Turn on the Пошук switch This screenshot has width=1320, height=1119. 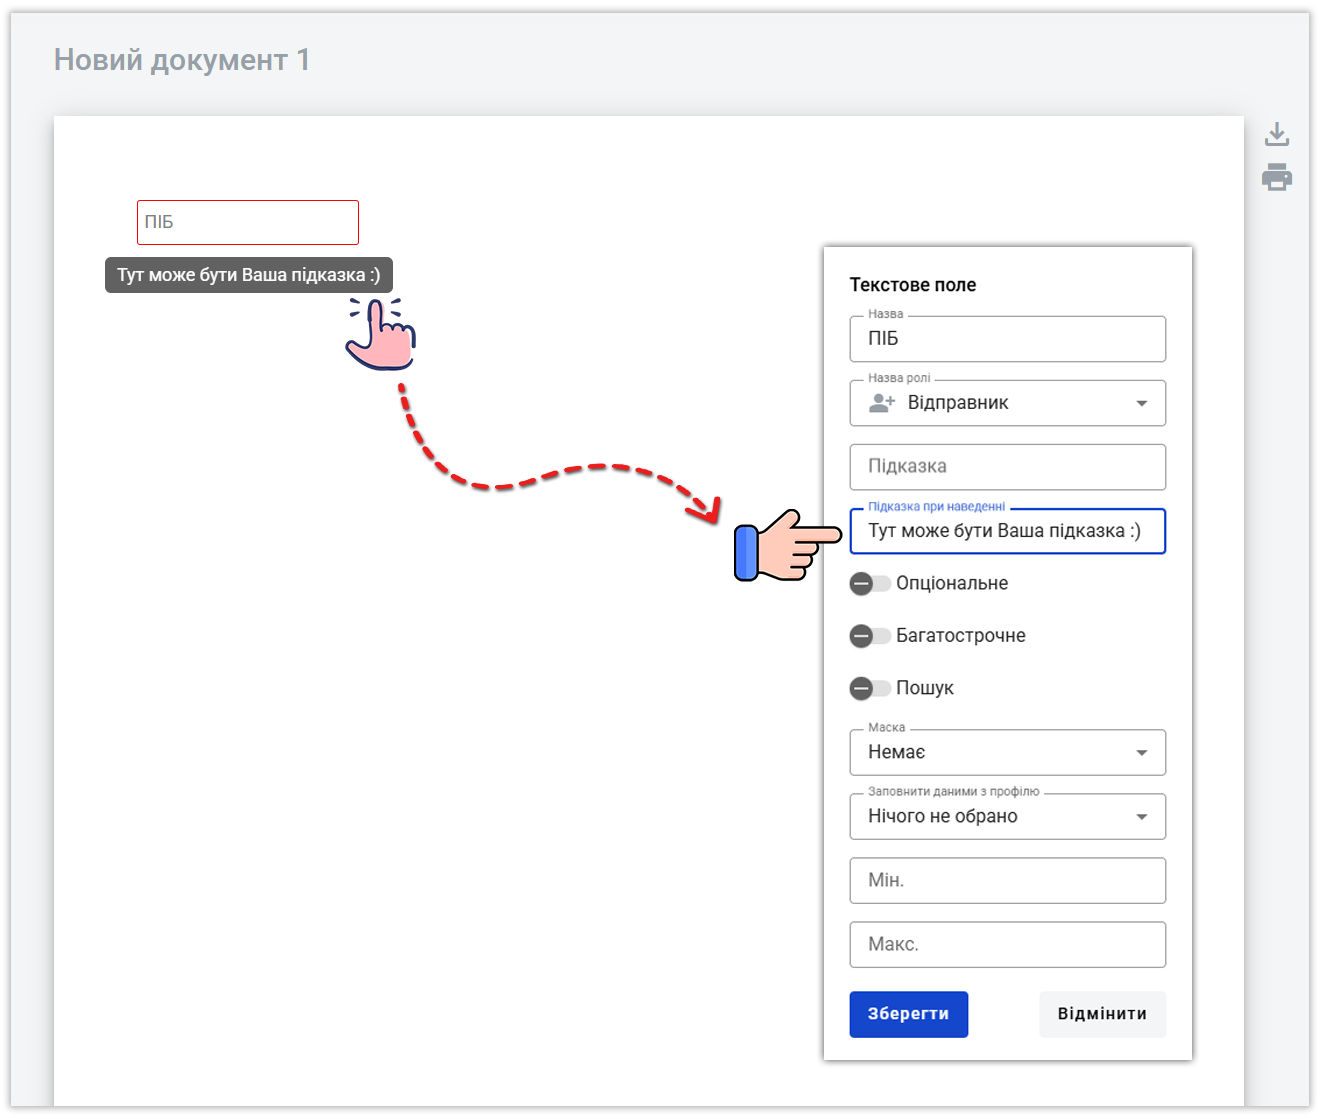pyautogui.click(x=869, y=688)
